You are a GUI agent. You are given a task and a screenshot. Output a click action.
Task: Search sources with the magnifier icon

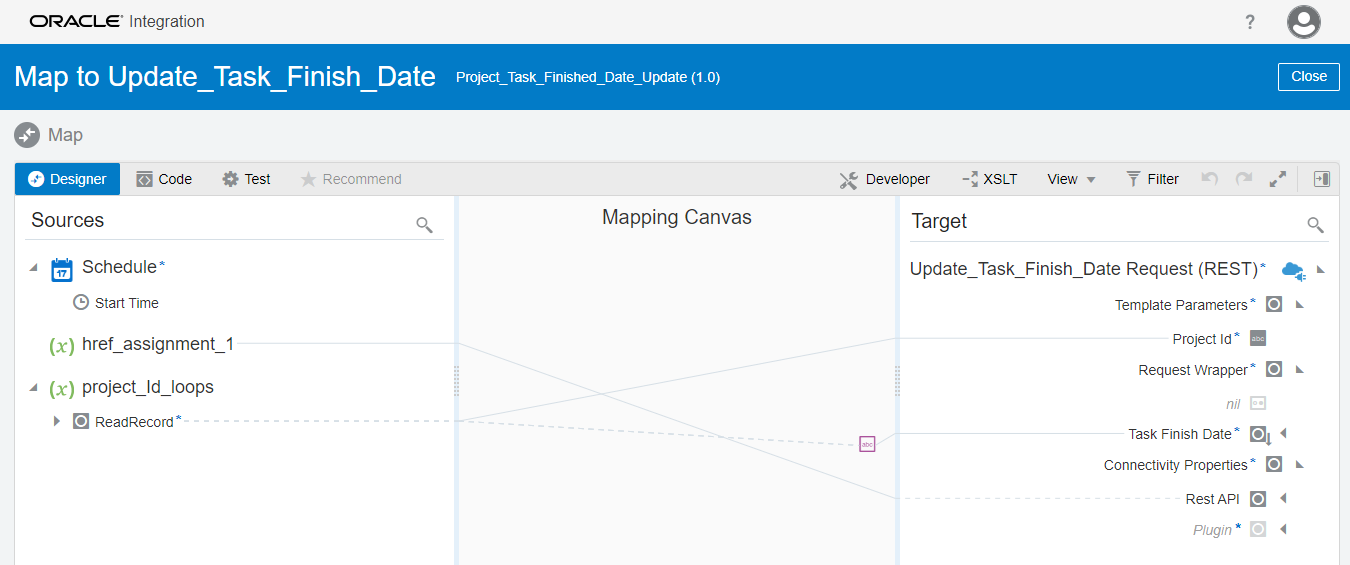[x=425, y=225]
